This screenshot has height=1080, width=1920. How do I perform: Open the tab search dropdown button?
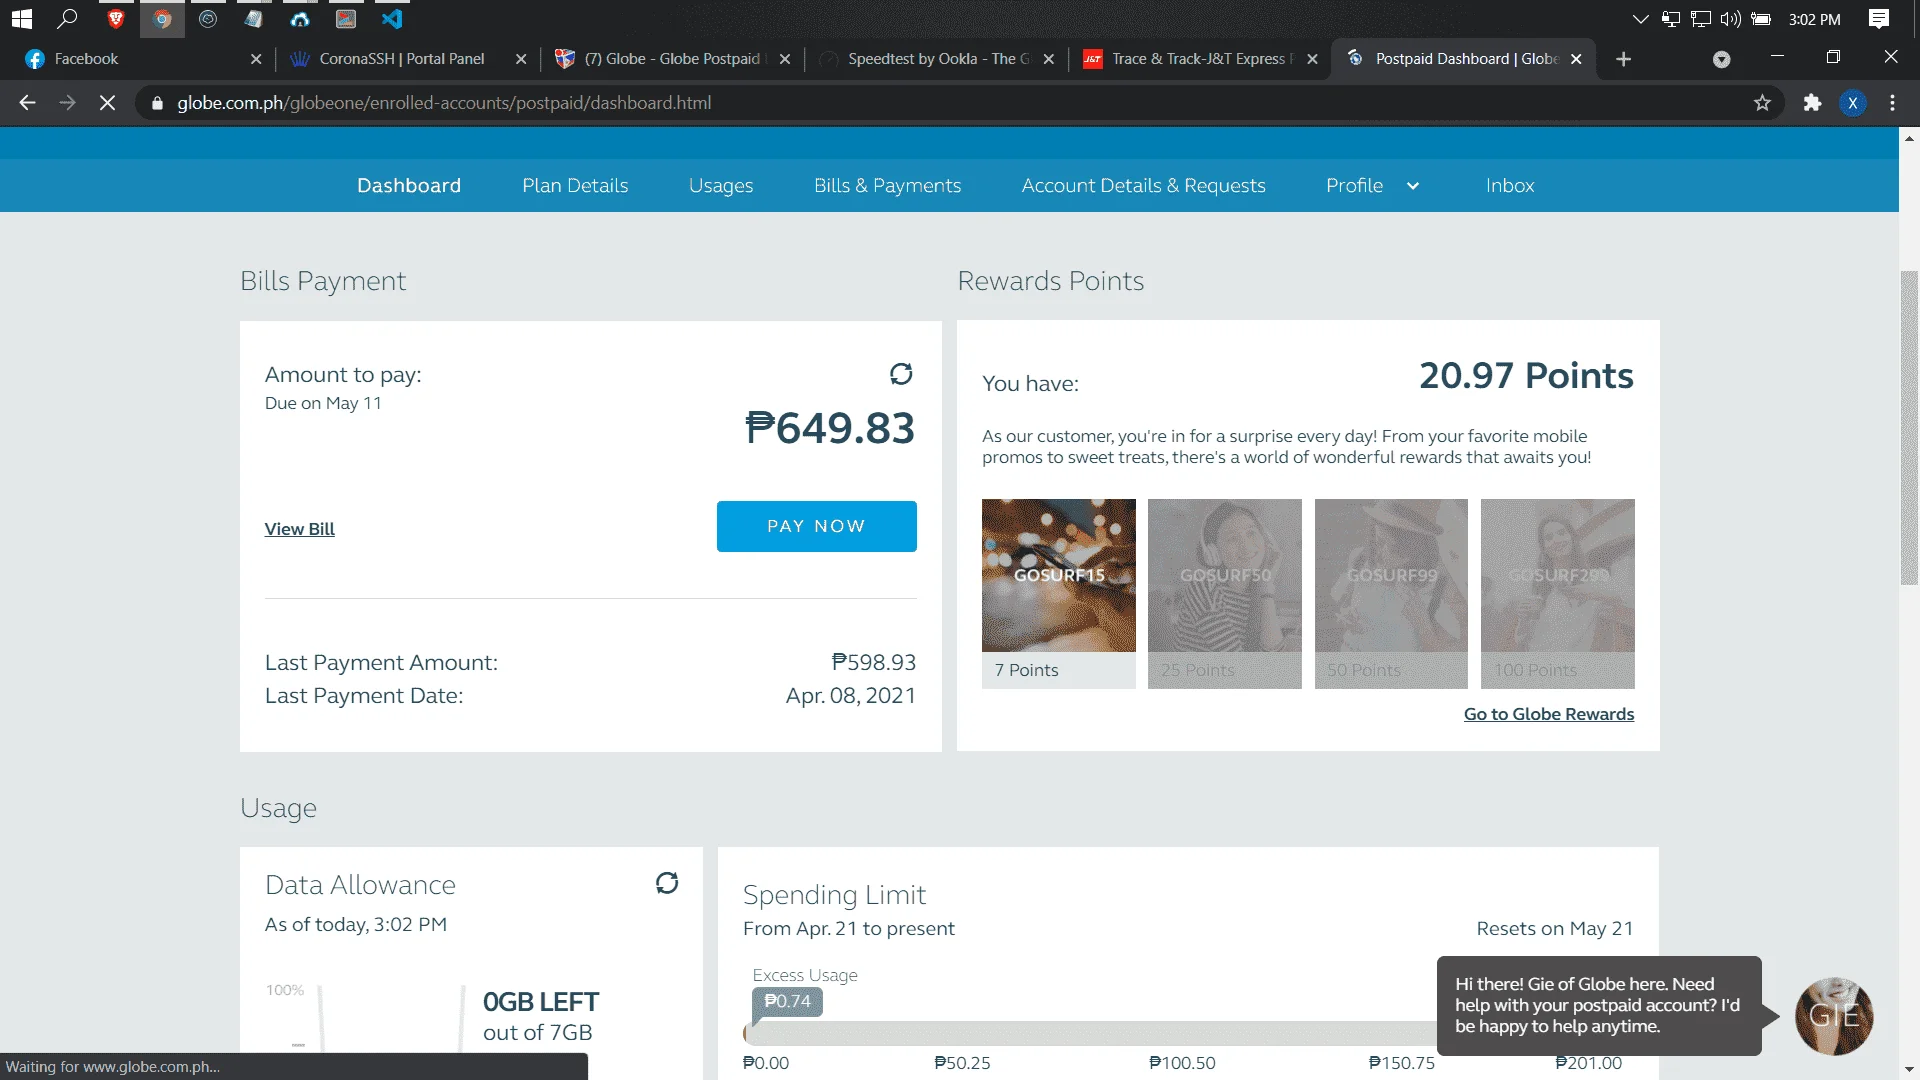pyautogui.click(x=1721, y=59)
